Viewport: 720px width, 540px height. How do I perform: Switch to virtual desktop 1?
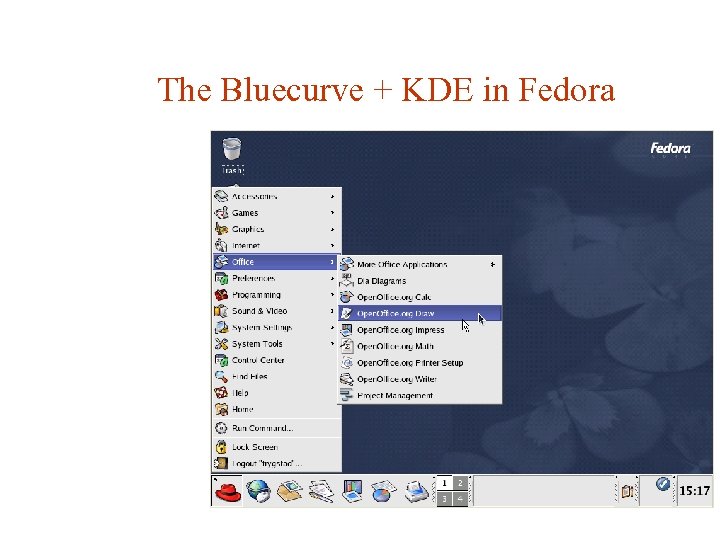point(444,483)
